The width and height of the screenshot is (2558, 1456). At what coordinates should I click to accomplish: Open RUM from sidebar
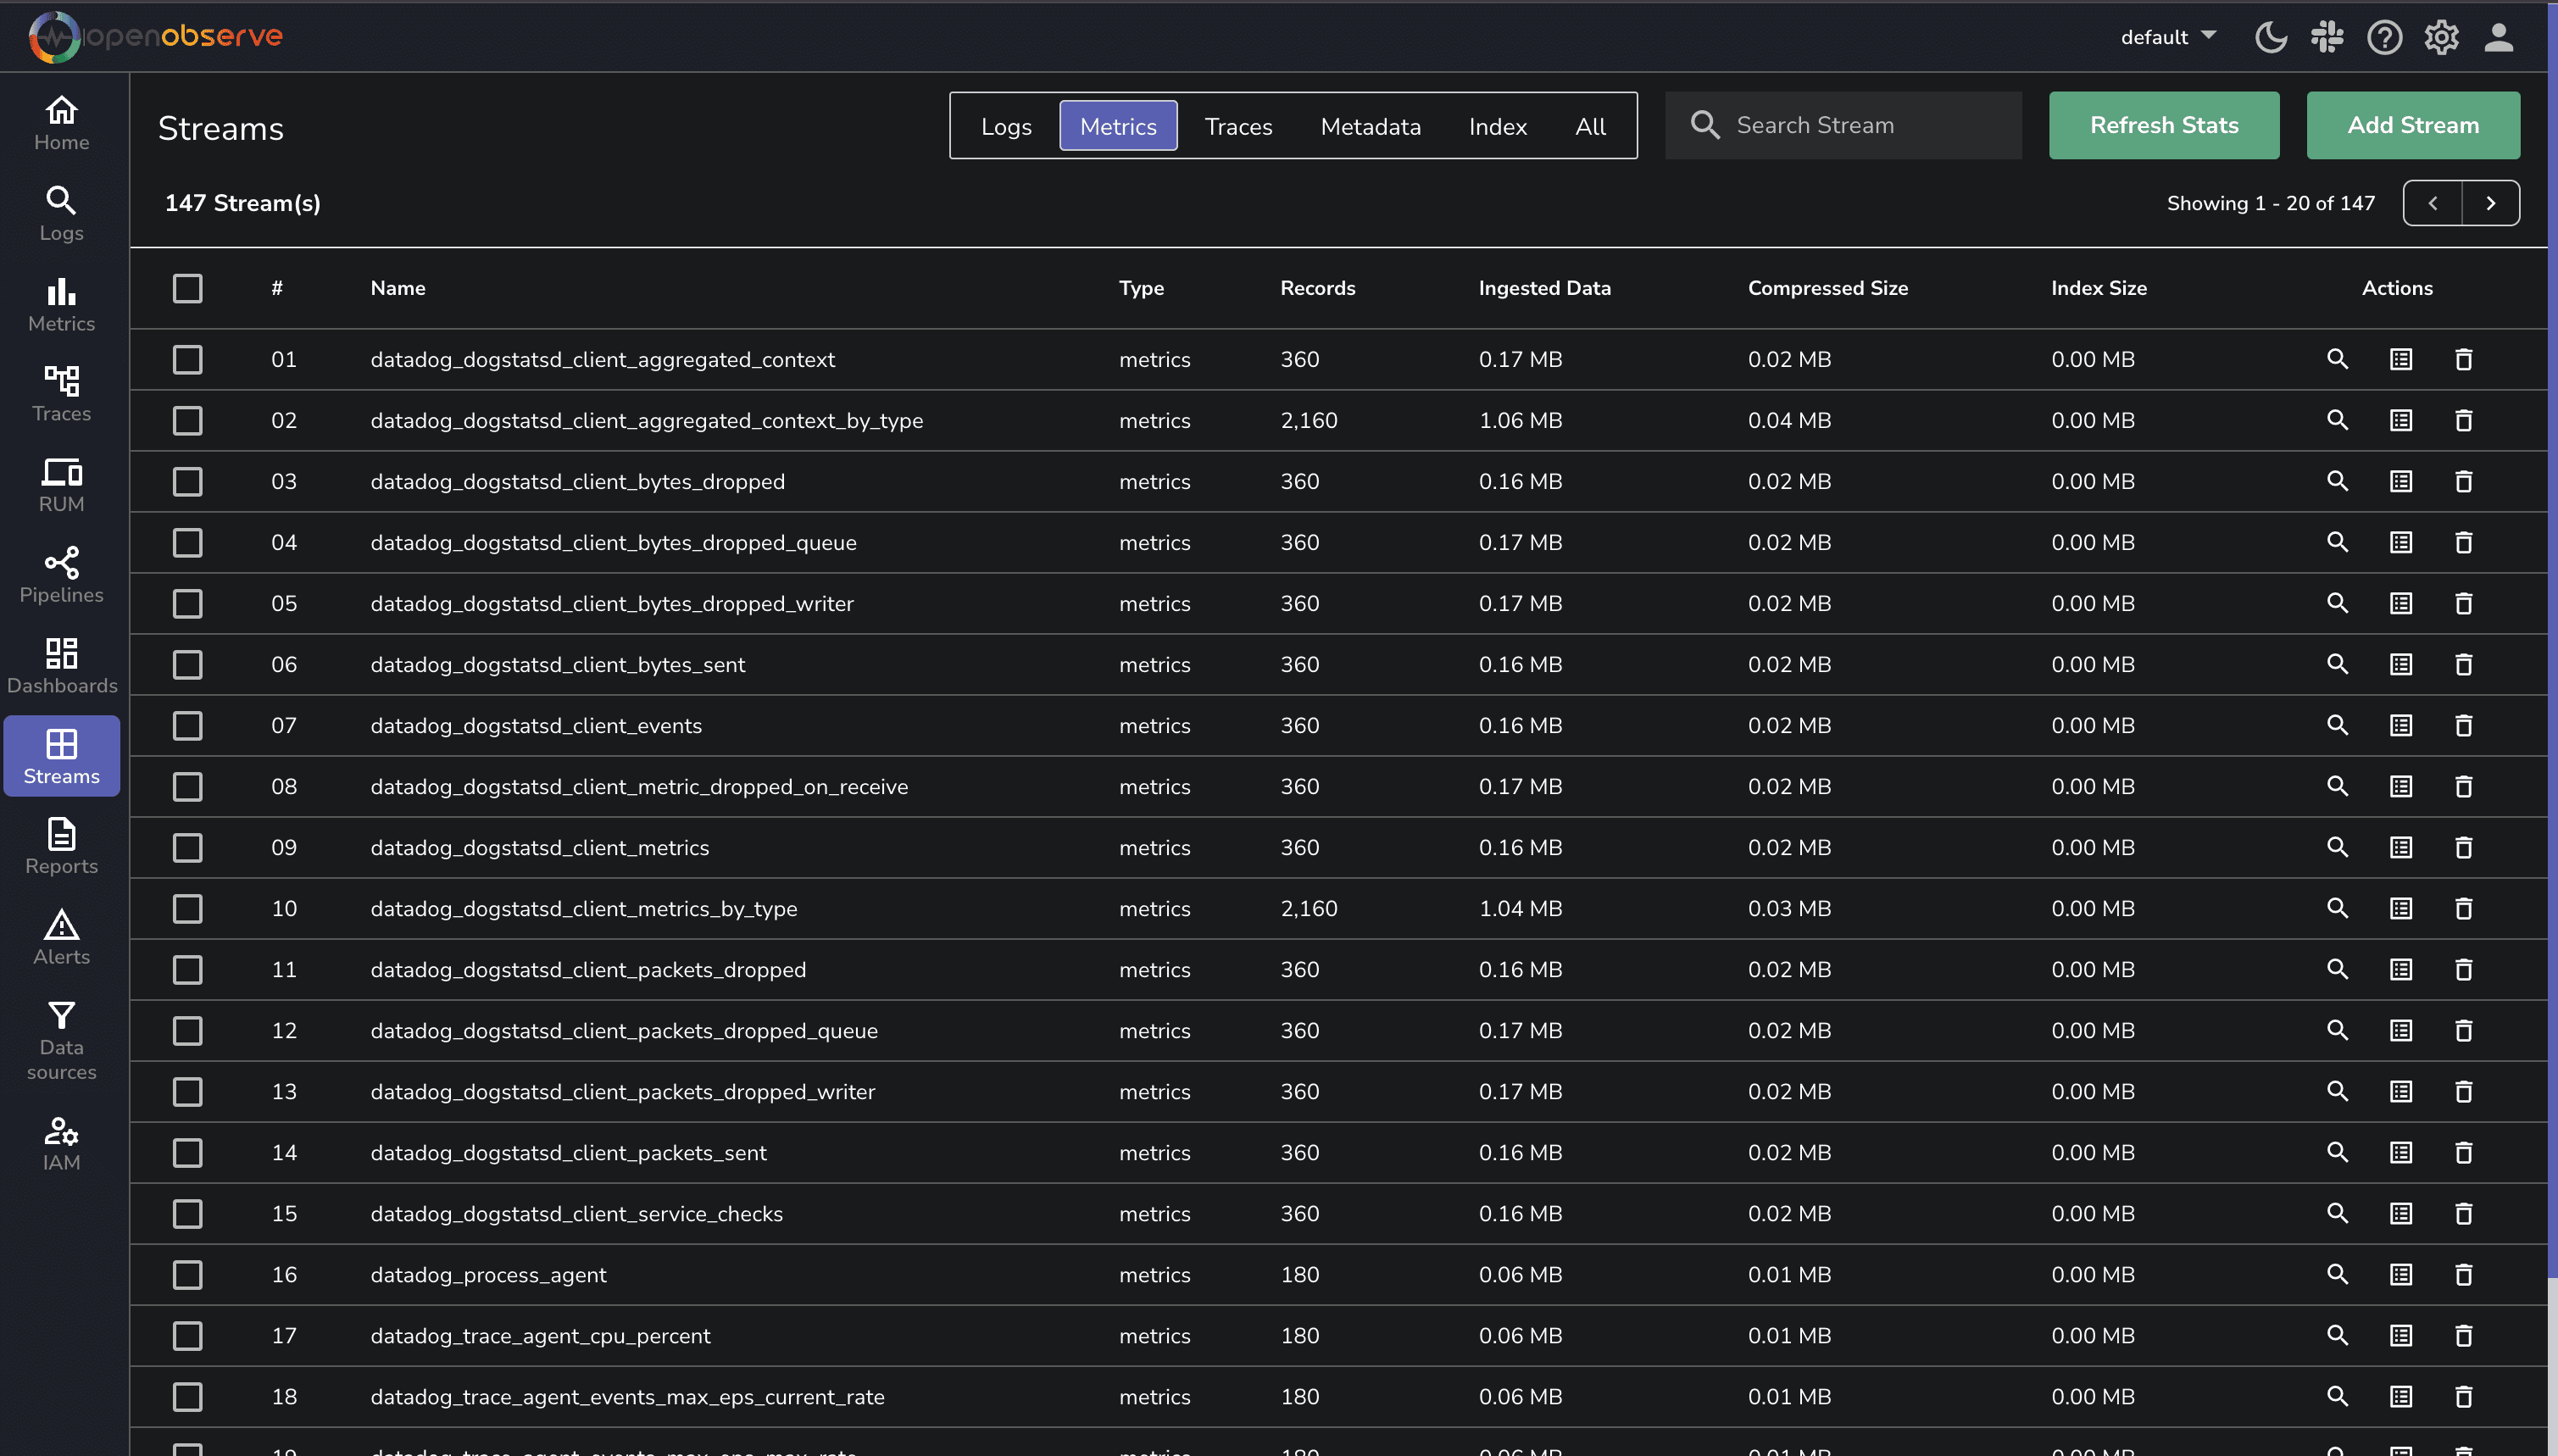(x=61, y=485)
